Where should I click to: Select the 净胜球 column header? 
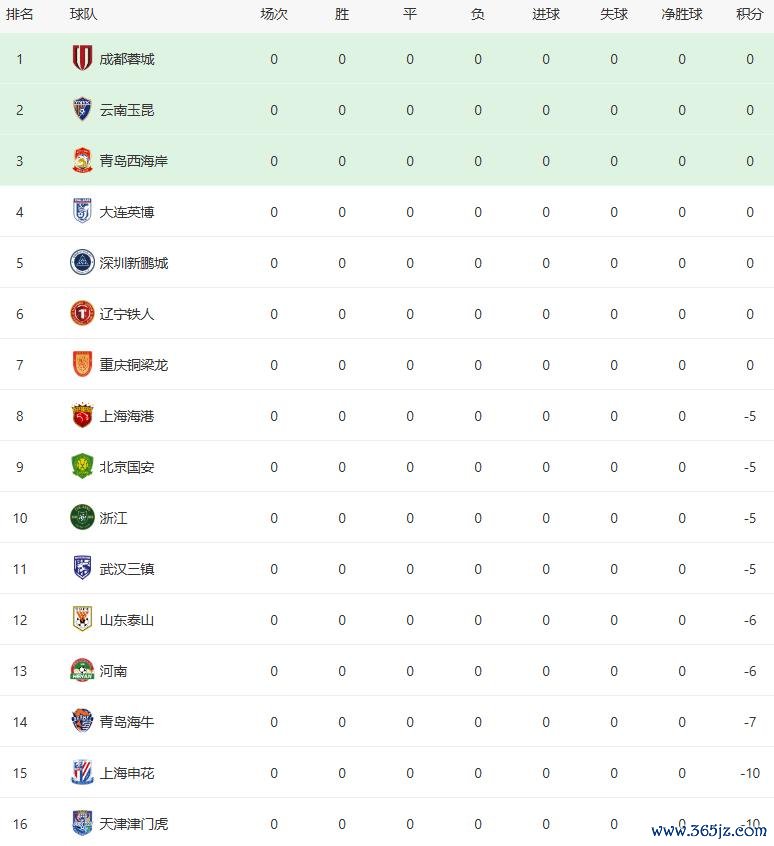click(682, 15)
